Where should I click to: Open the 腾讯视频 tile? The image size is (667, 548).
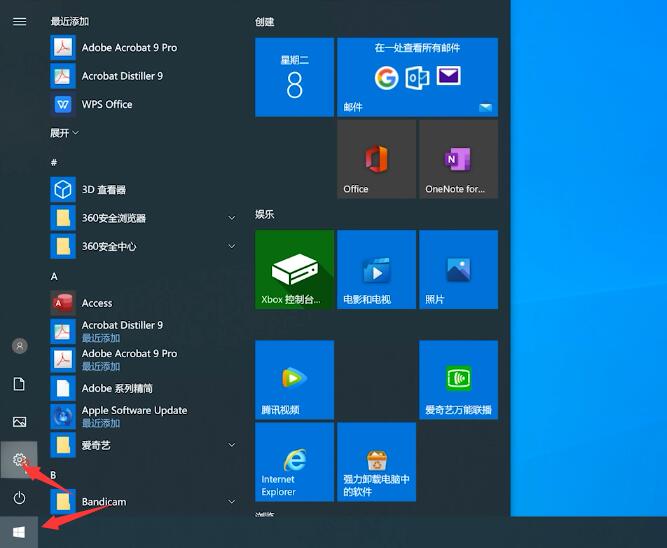(294, 380)
